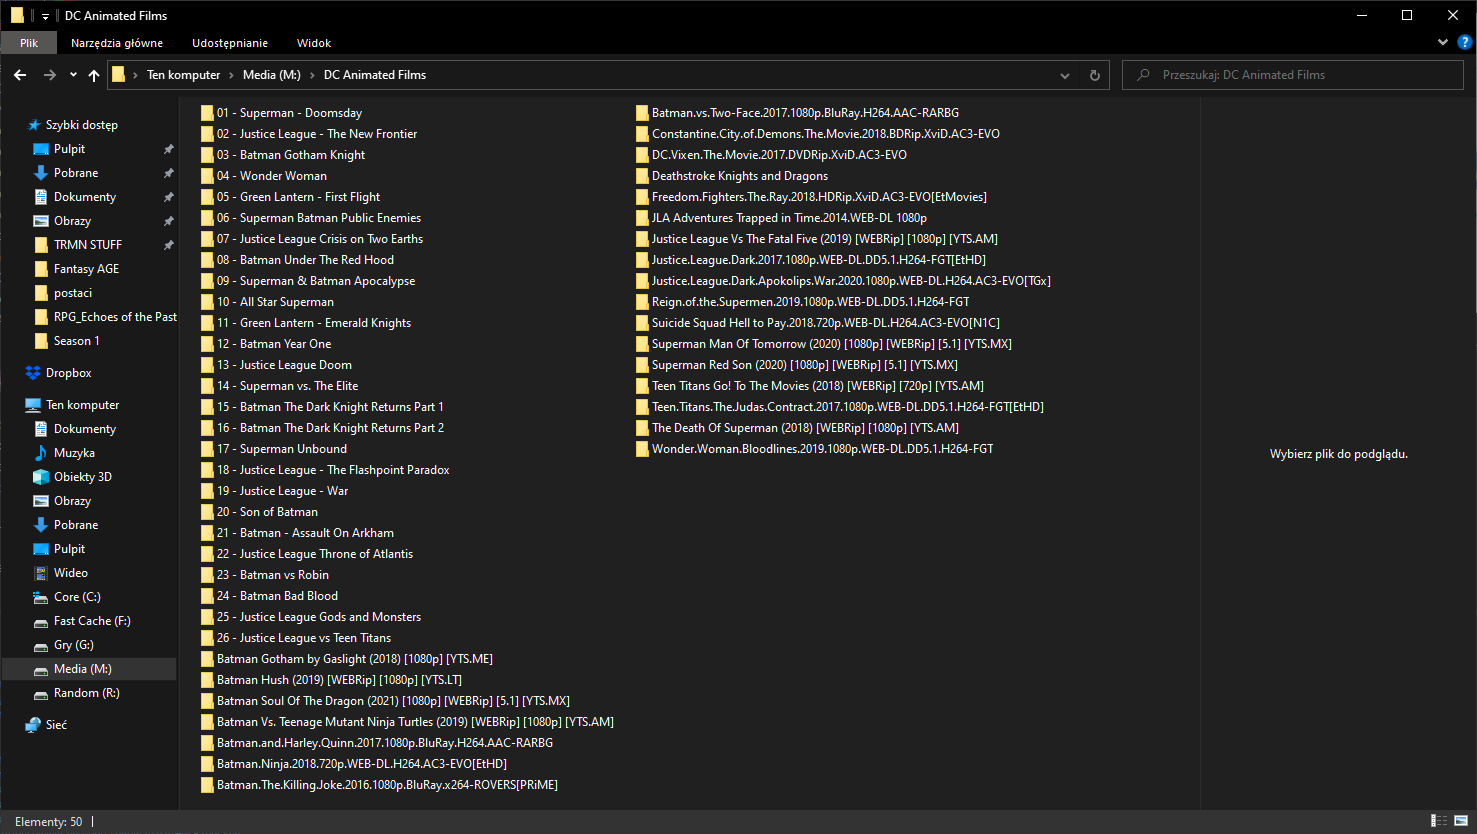This screenshot has width=1477, height=834.
Task: Open the Plik menu tab
Action: pyautogui.click(x=29, y=43)
